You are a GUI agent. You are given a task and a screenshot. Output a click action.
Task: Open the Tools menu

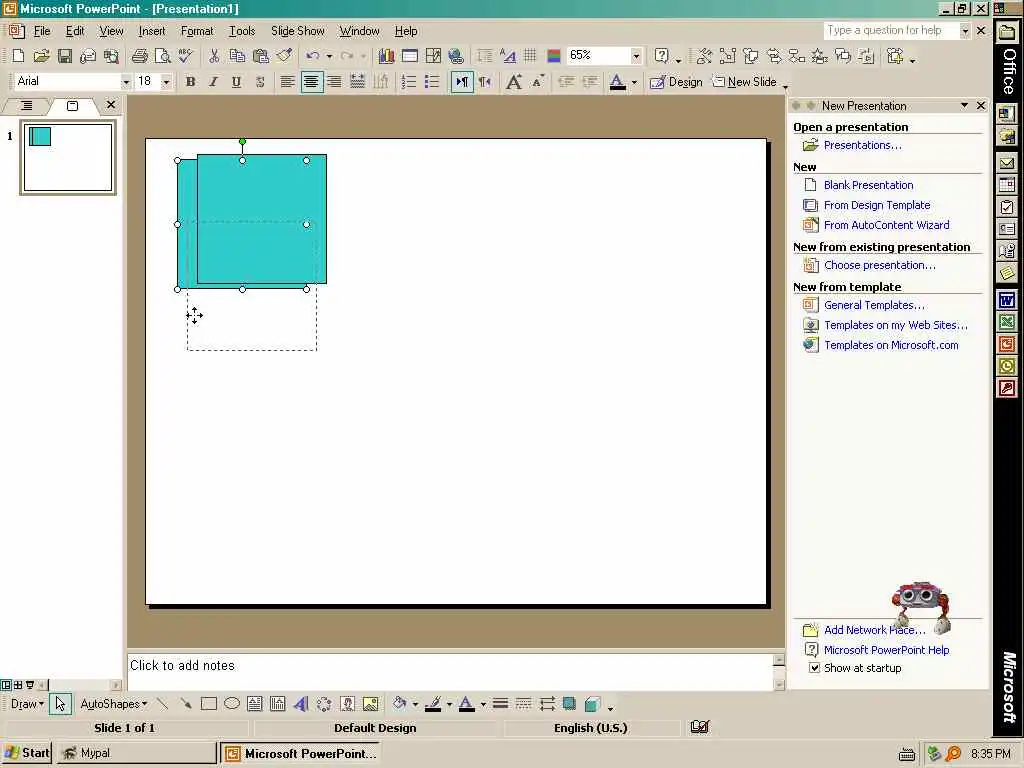[x=242, y=31]
